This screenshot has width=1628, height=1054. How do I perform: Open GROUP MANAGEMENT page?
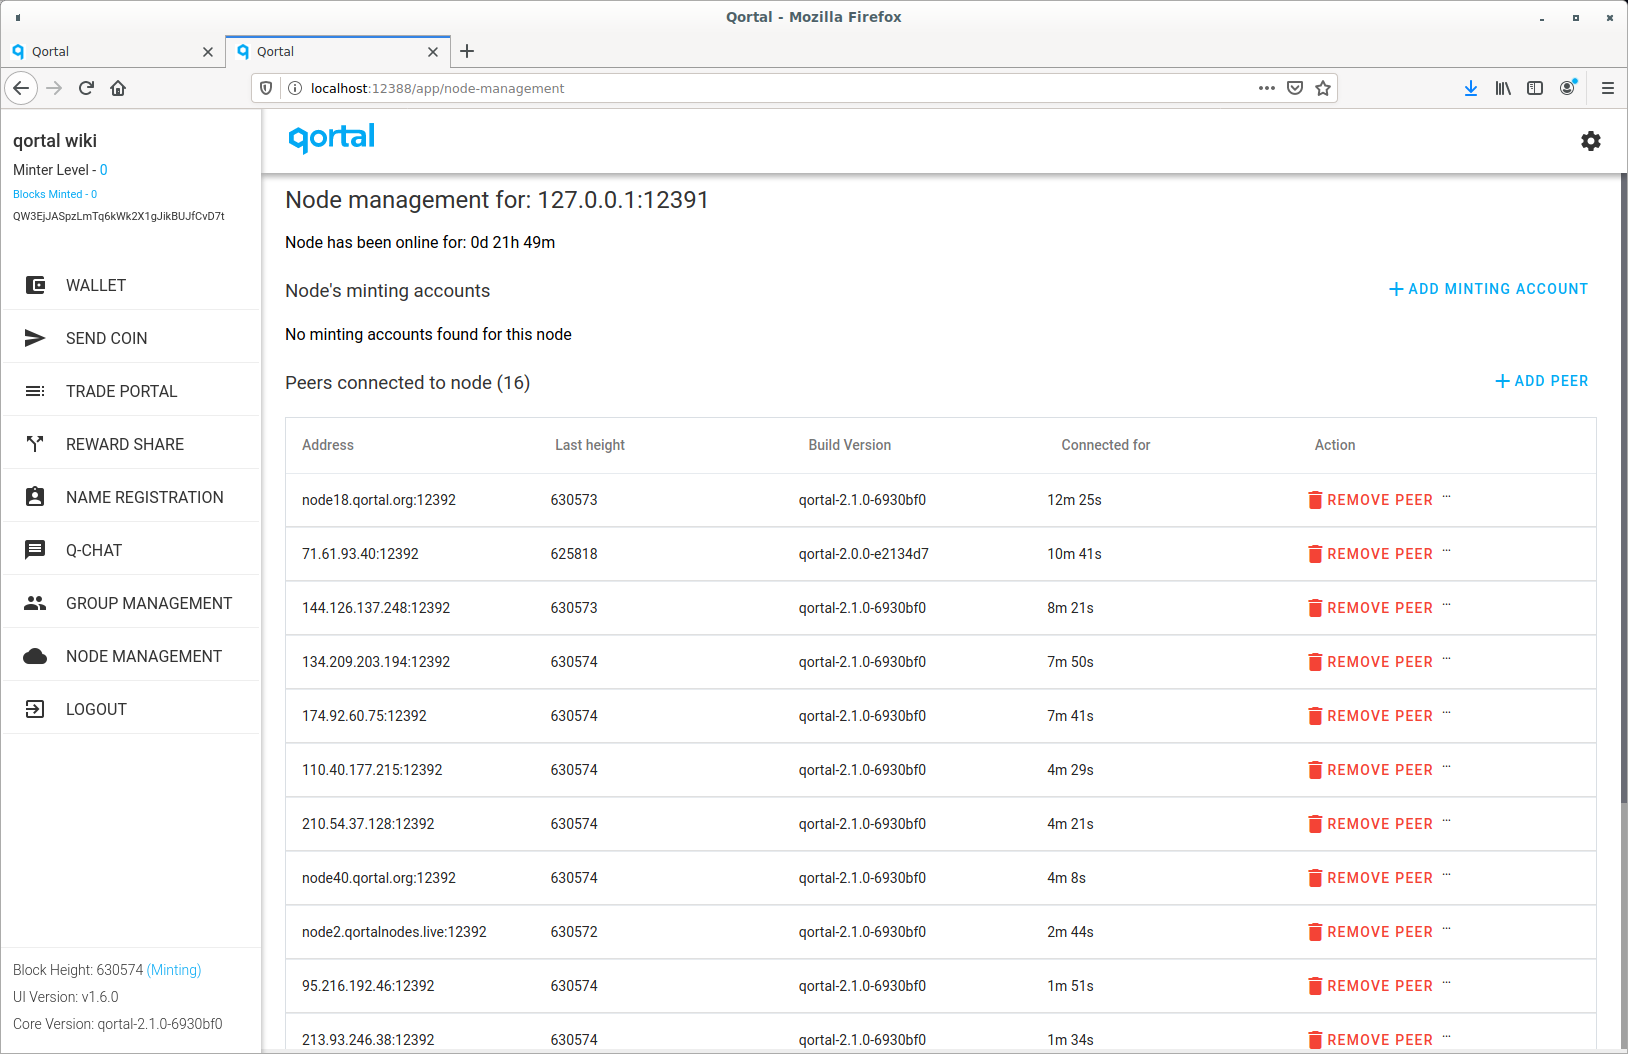point(131,603)
